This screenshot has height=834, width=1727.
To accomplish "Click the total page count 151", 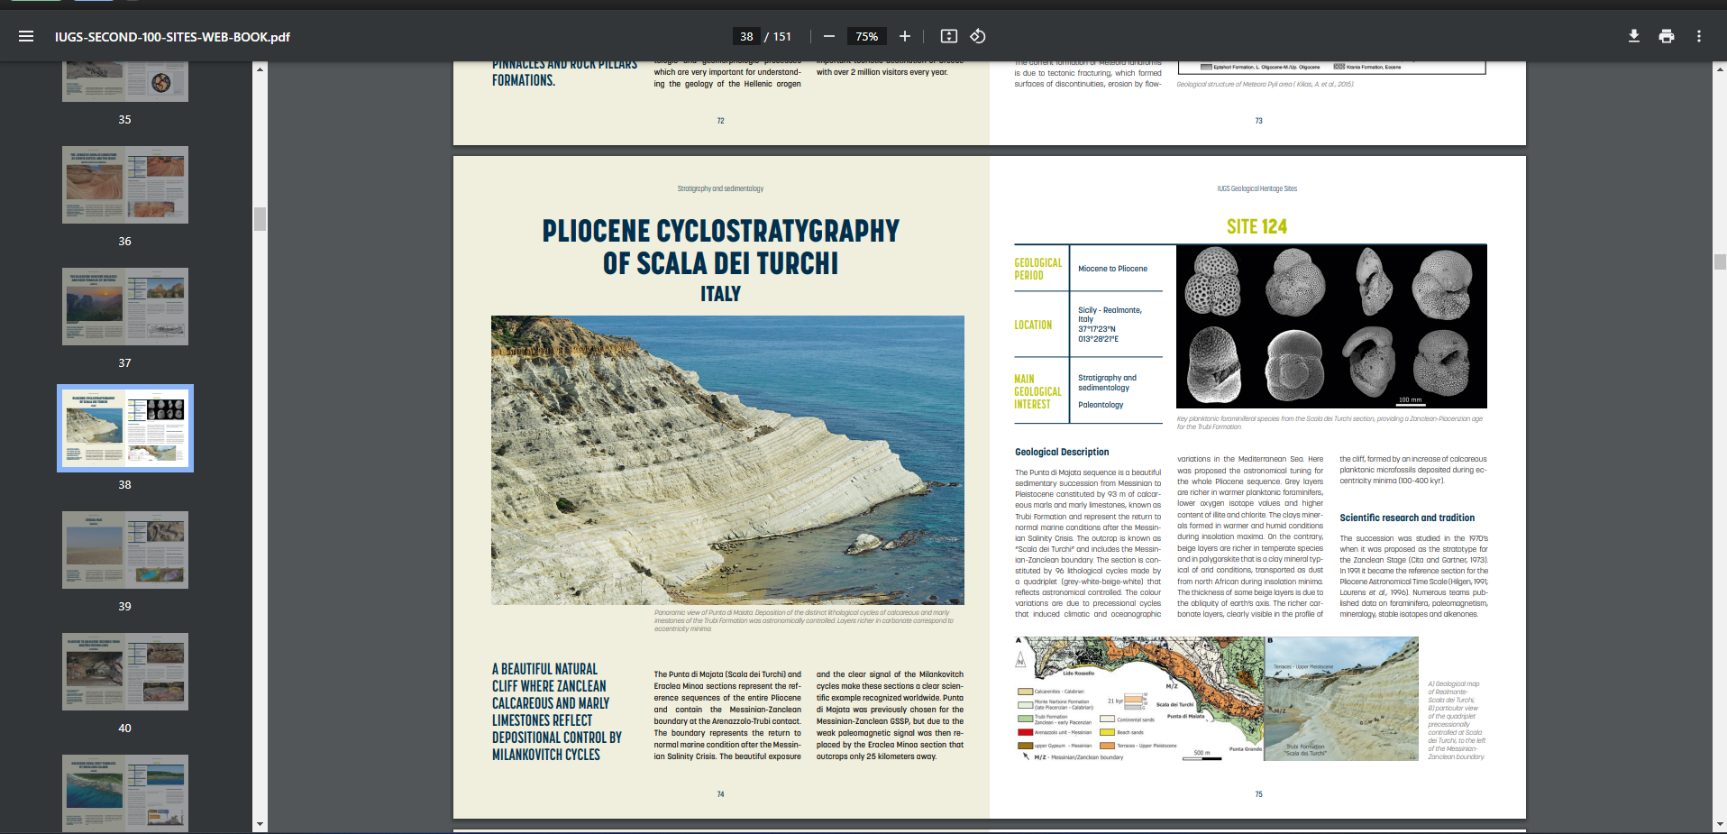I will point(782,37).
